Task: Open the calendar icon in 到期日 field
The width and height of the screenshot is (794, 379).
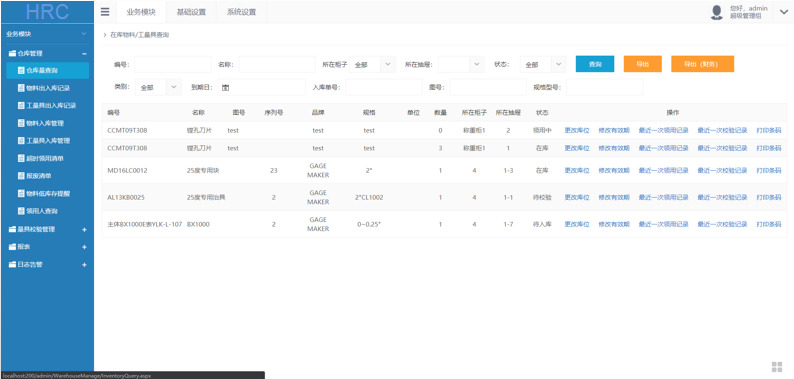Action: (225, 87)
